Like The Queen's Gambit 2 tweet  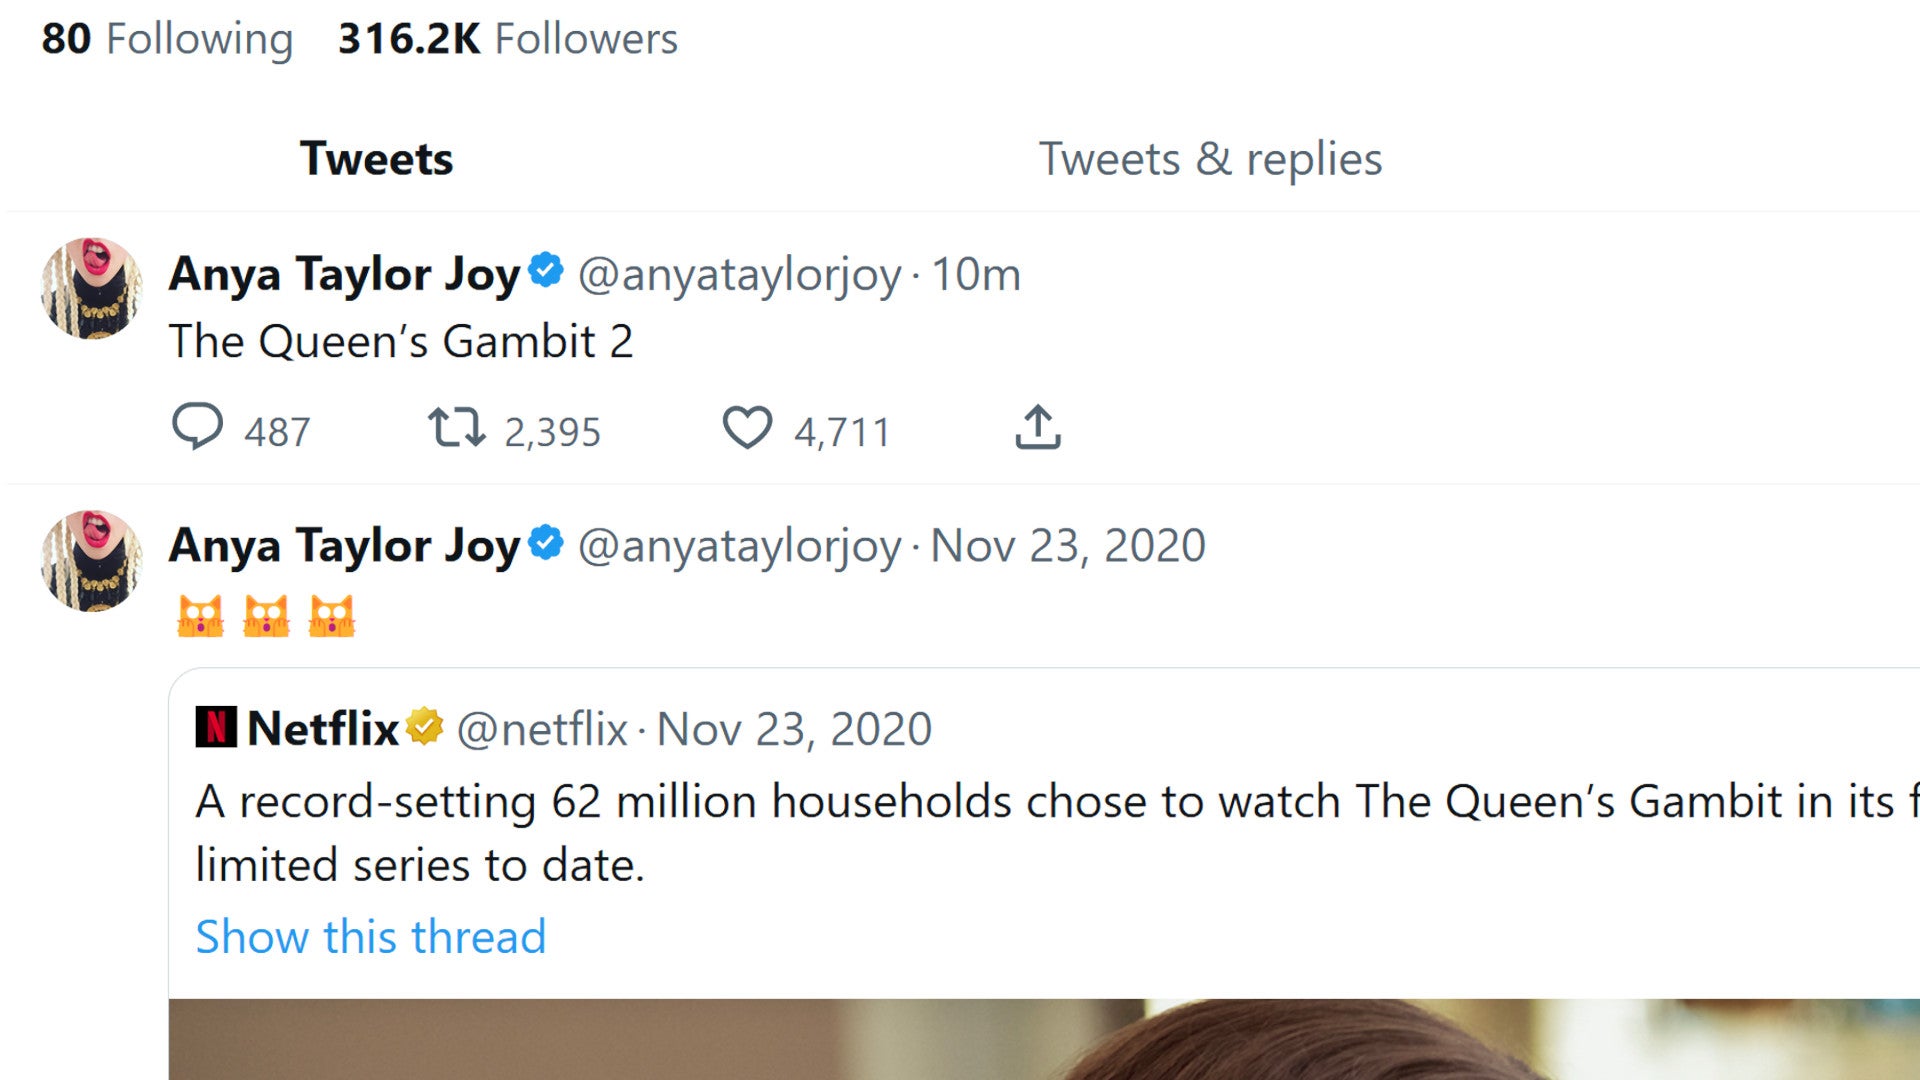(747, 427)
